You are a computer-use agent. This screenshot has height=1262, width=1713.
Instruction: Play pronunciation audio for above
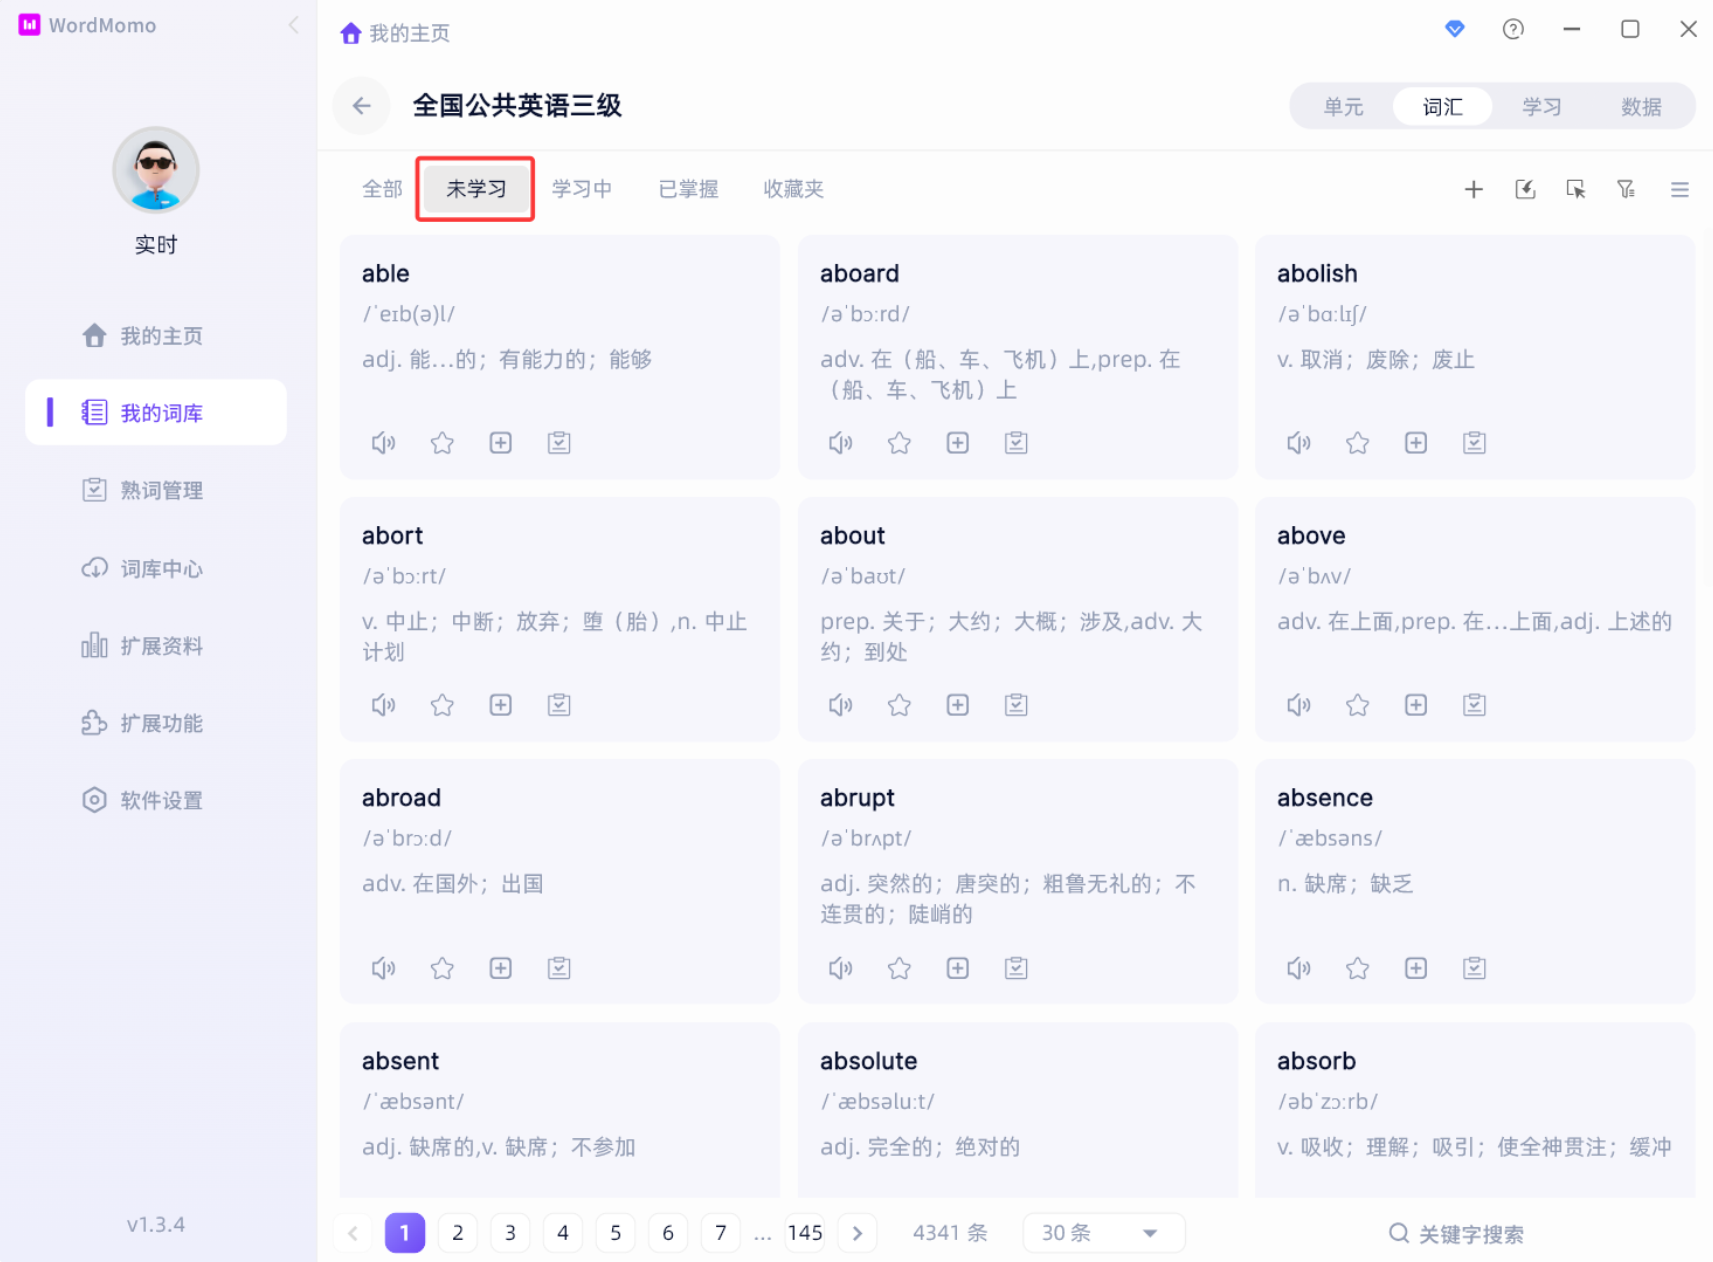[1298, 705]
